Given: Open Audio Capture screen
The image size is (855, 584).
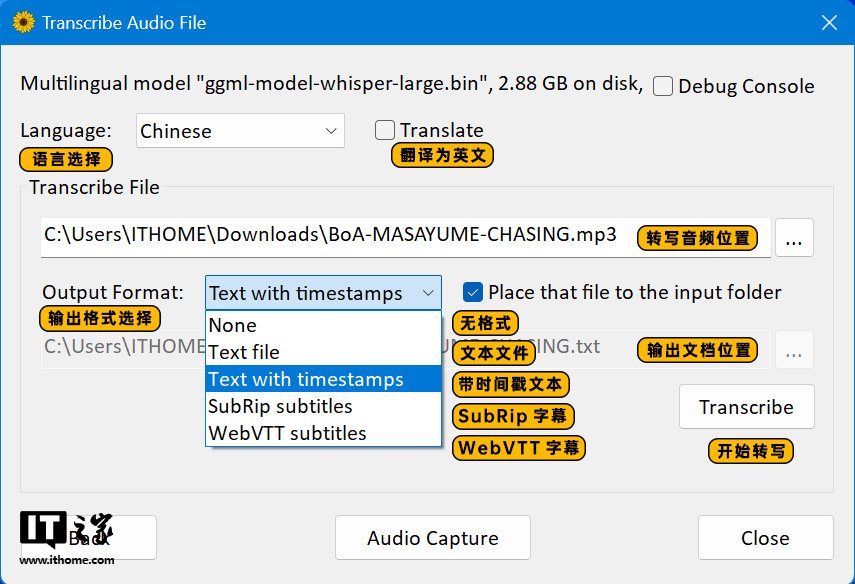Looking at the screenshot, I should (x=432, y=538).
